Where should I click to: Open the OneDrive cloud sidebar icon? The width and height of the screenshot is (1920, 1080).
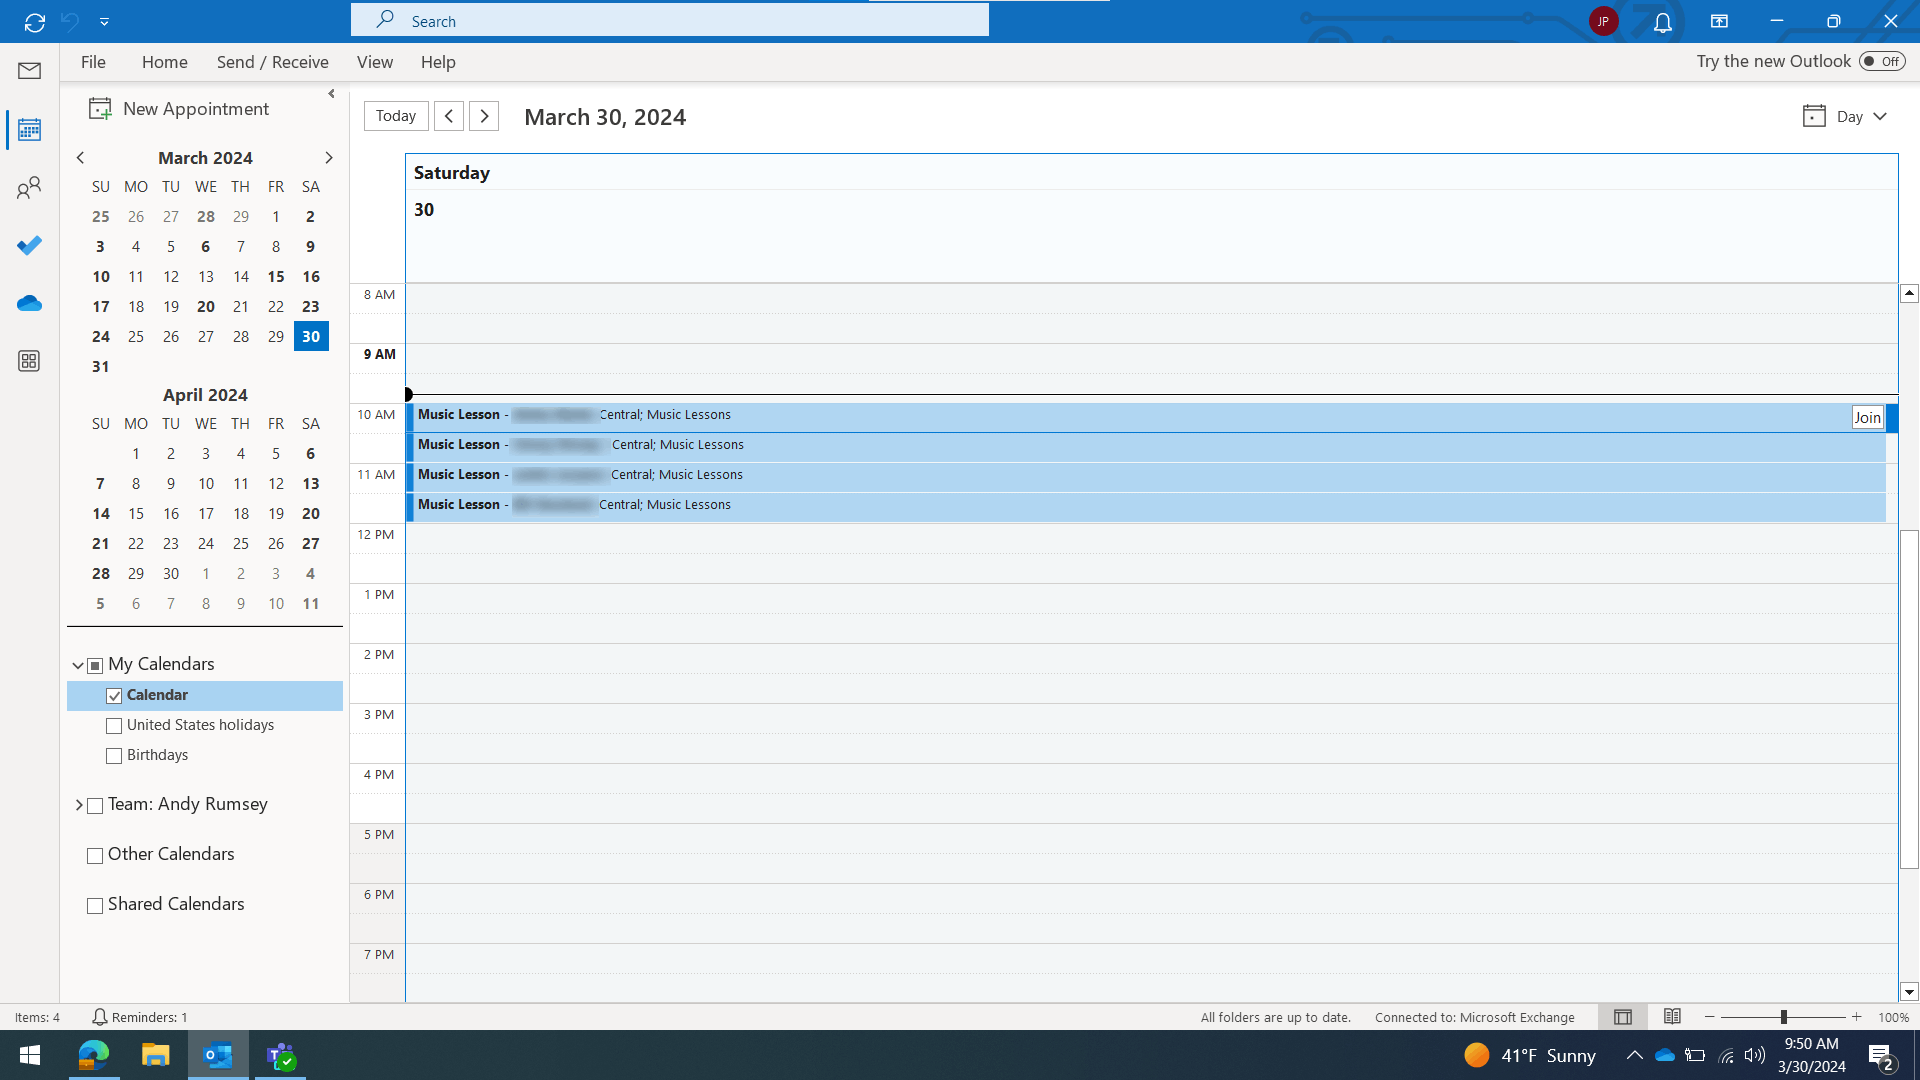click(29, 303)
